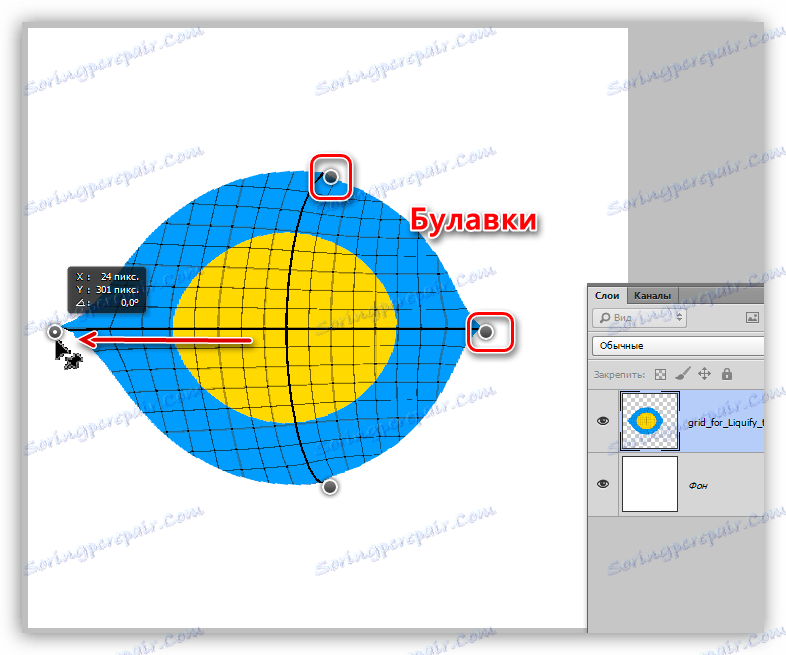The image size is (786, 655).
Task: Hide the grid_for_Liquify layer
Action: (x=603, y=421)
